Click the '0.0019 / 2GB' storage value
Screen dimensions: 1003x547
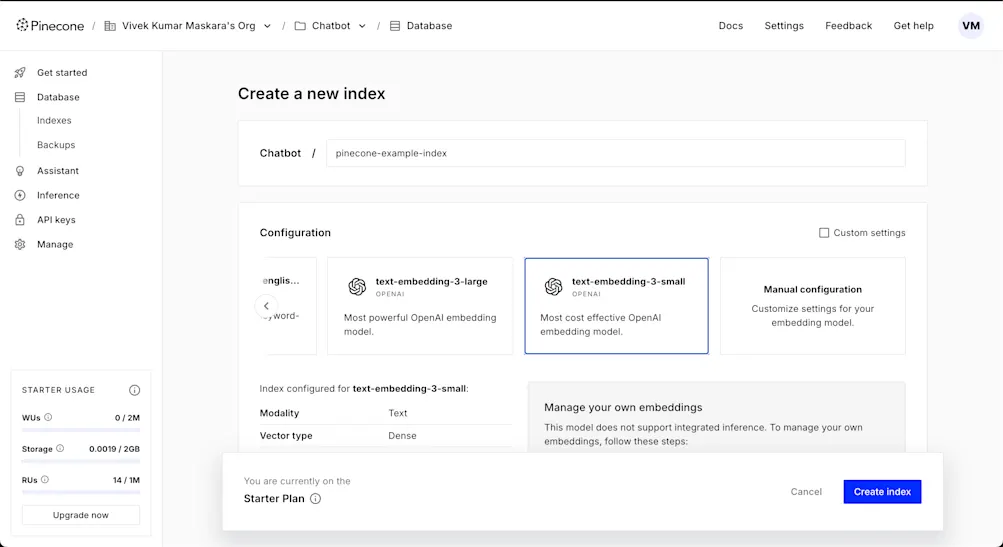click(115, 448)
